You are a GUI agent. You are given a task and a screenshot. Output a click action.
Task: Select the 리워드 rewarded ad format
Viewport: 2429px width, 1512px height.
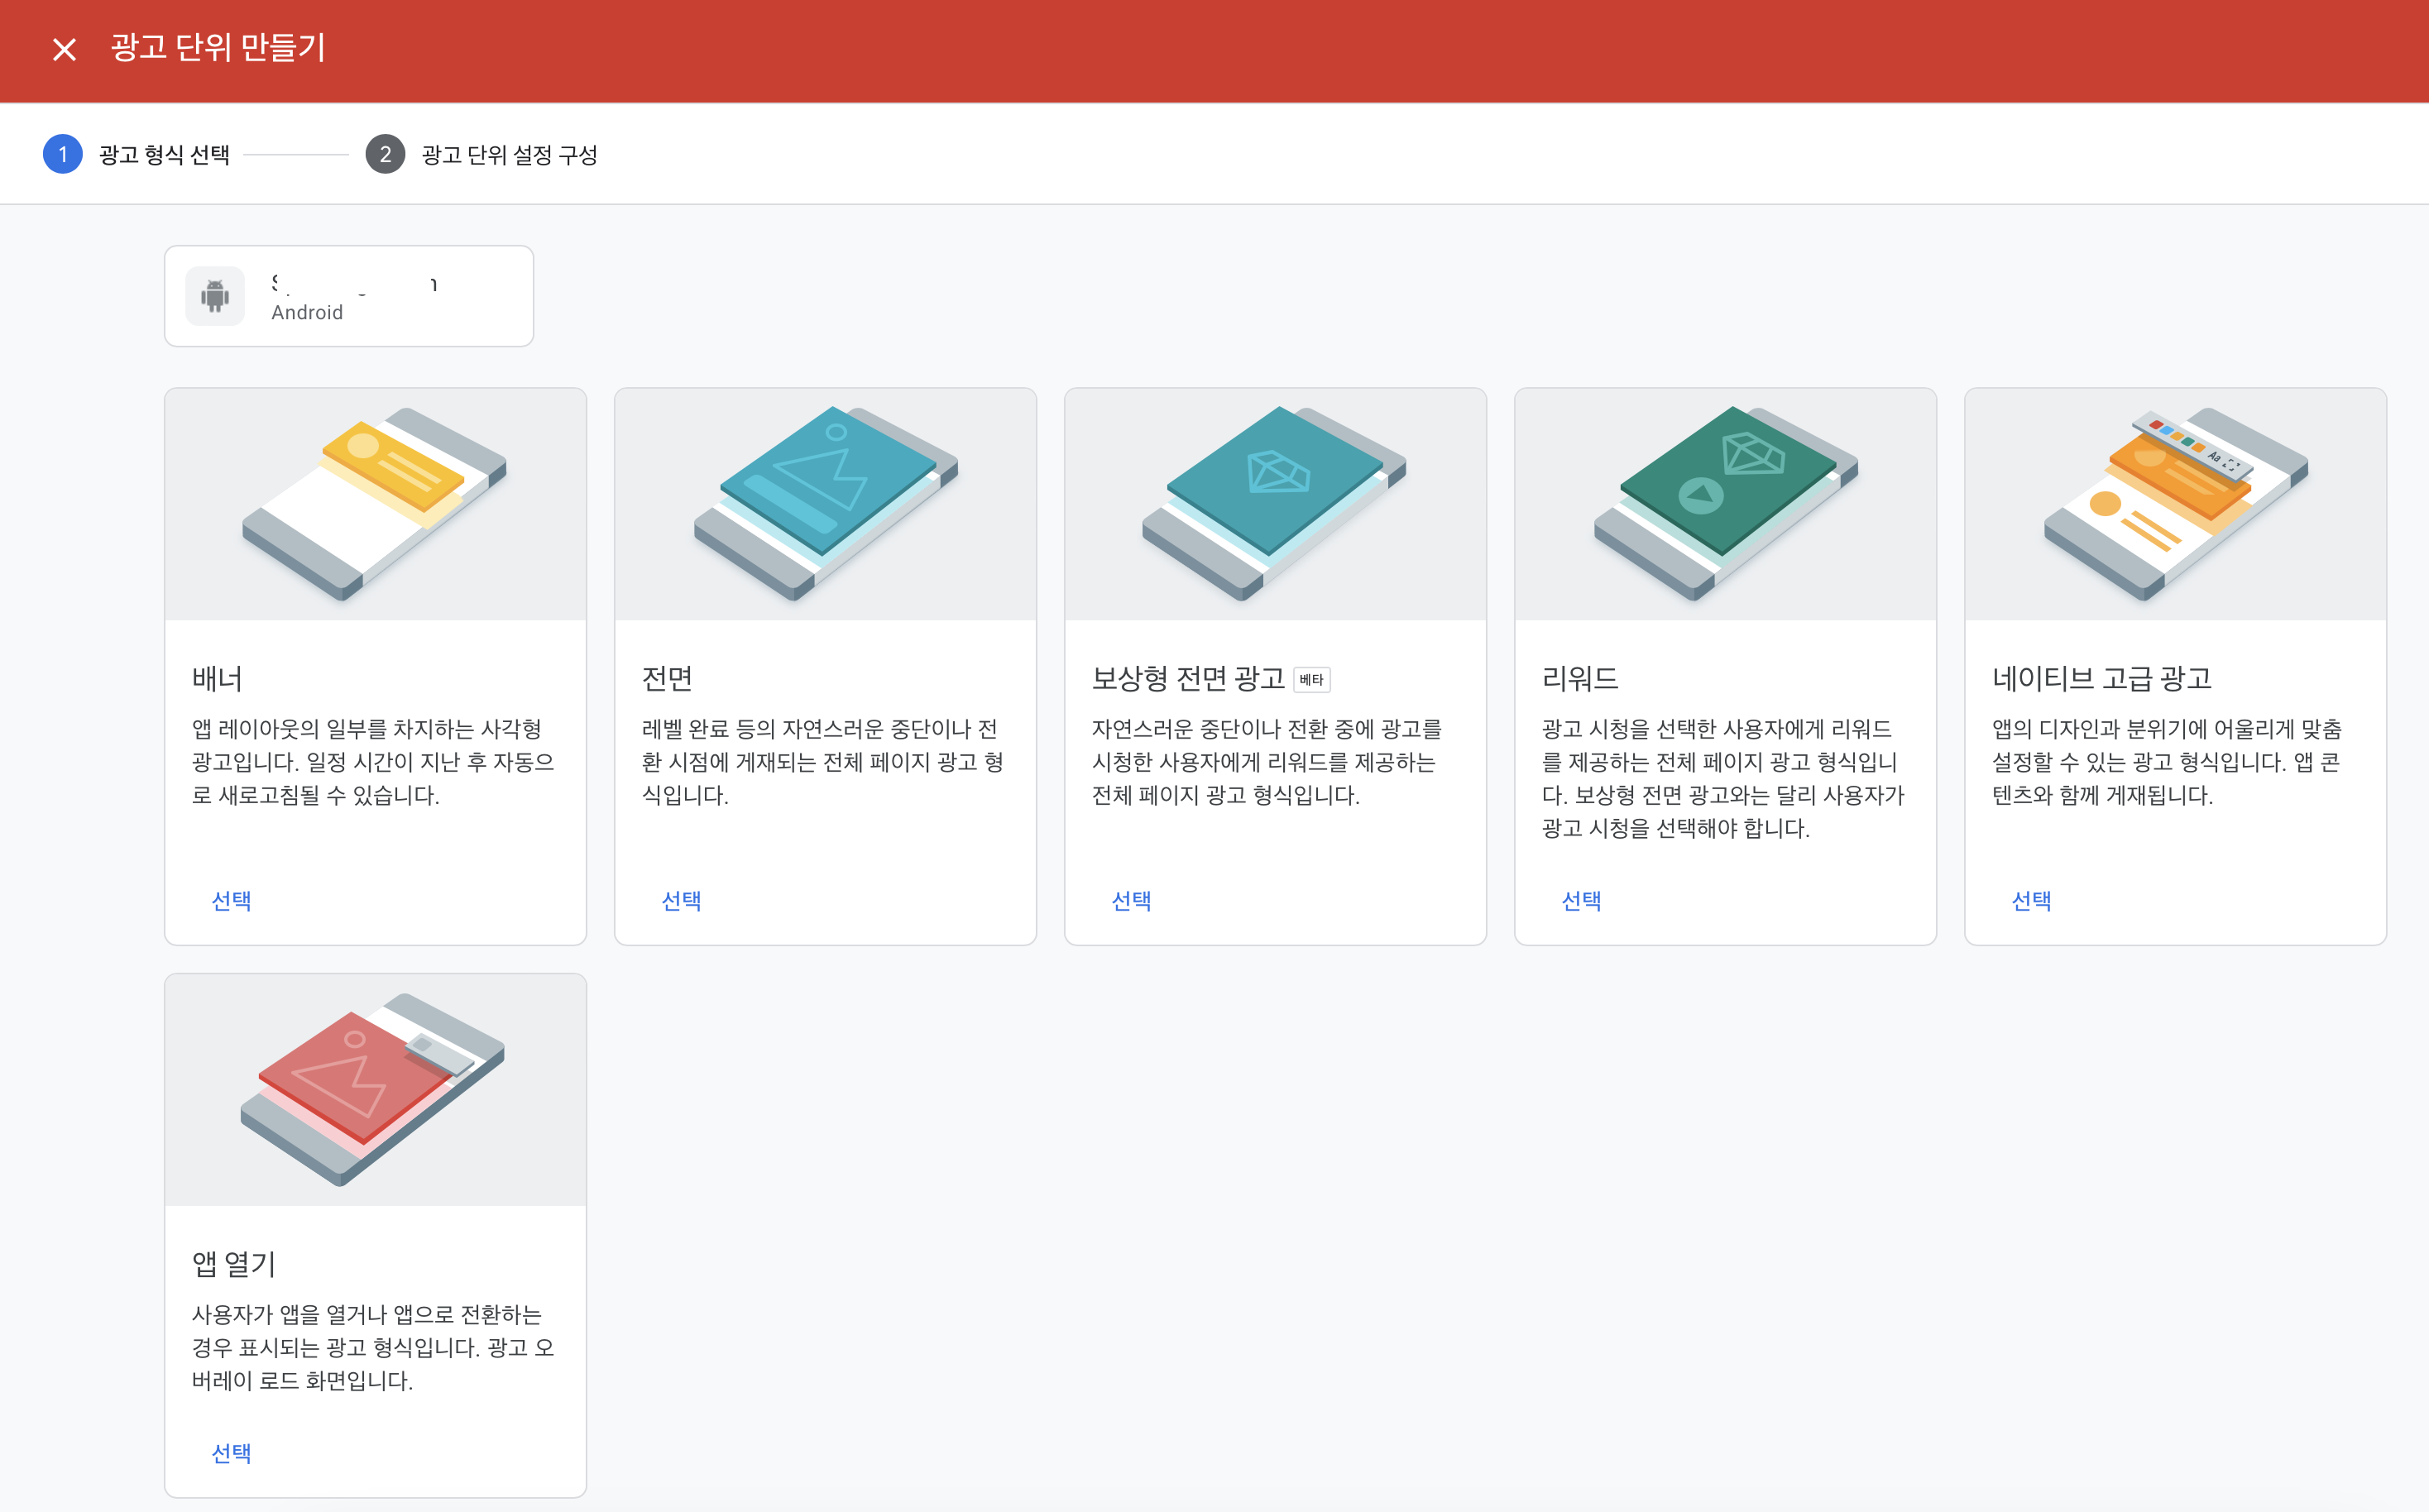tap(1581, 901)
